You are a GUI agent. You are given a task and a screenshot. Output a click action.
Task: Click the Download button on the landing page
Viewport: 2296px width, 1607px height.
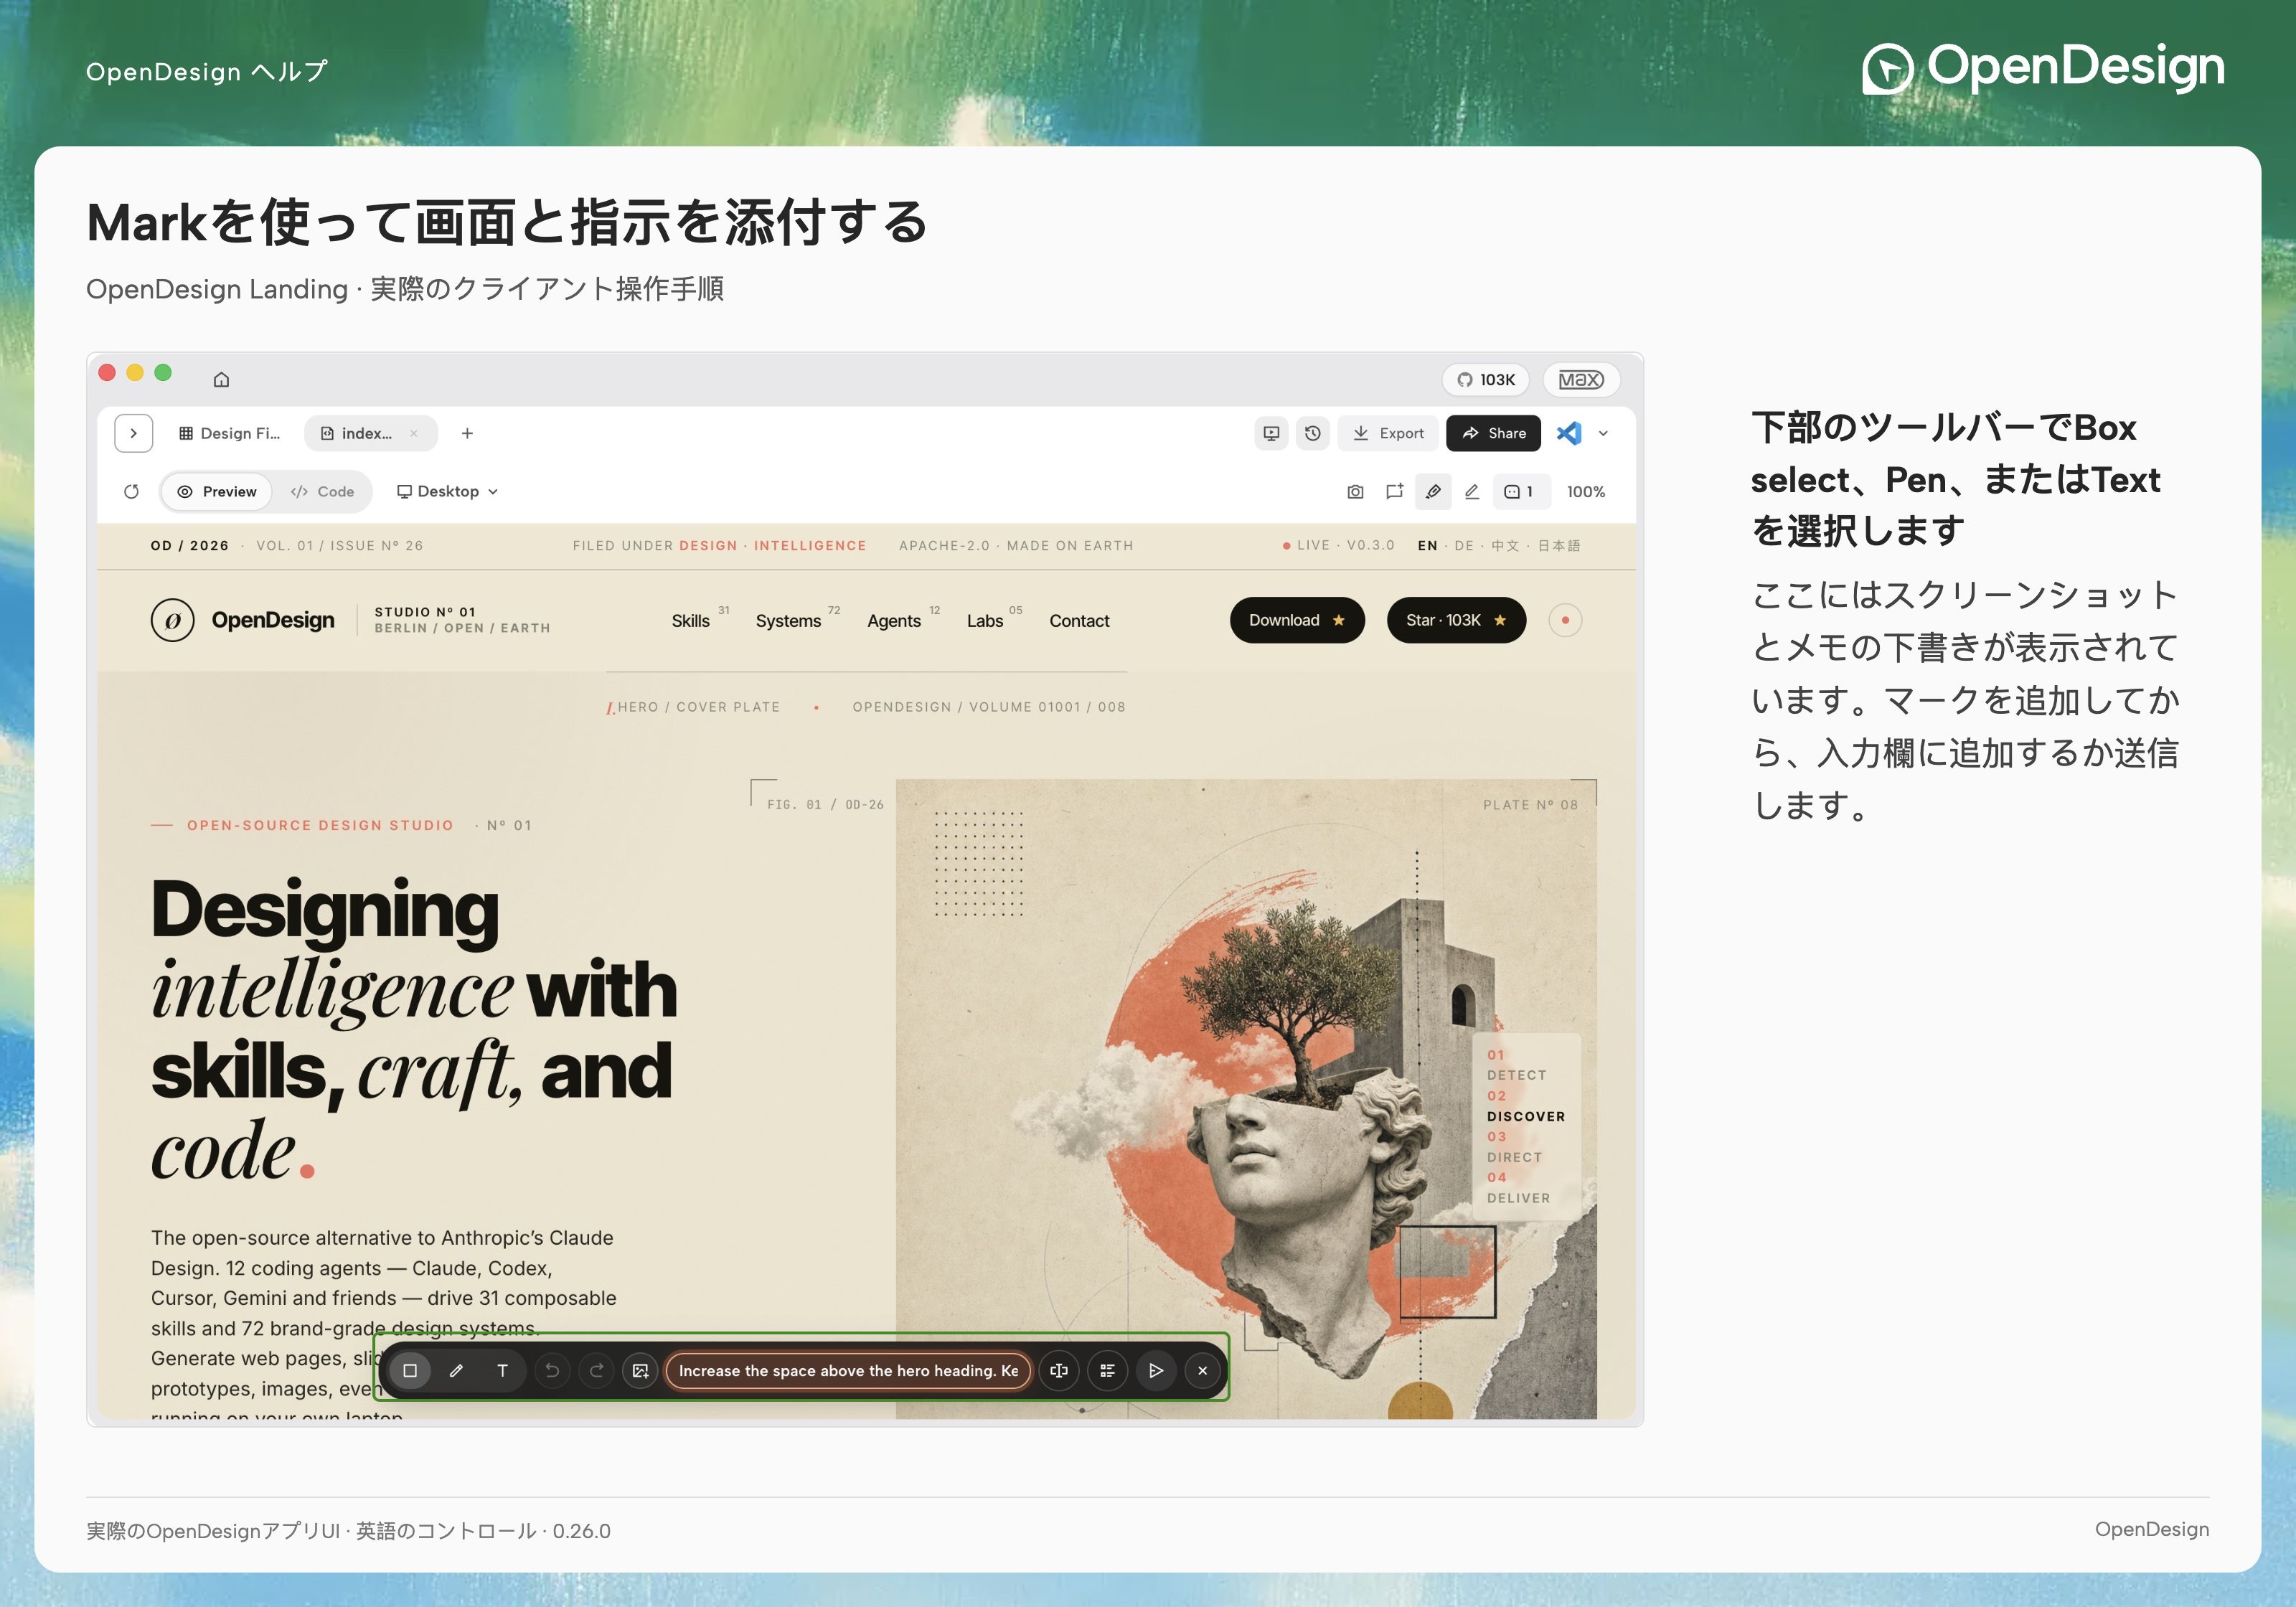(1297, 620)
